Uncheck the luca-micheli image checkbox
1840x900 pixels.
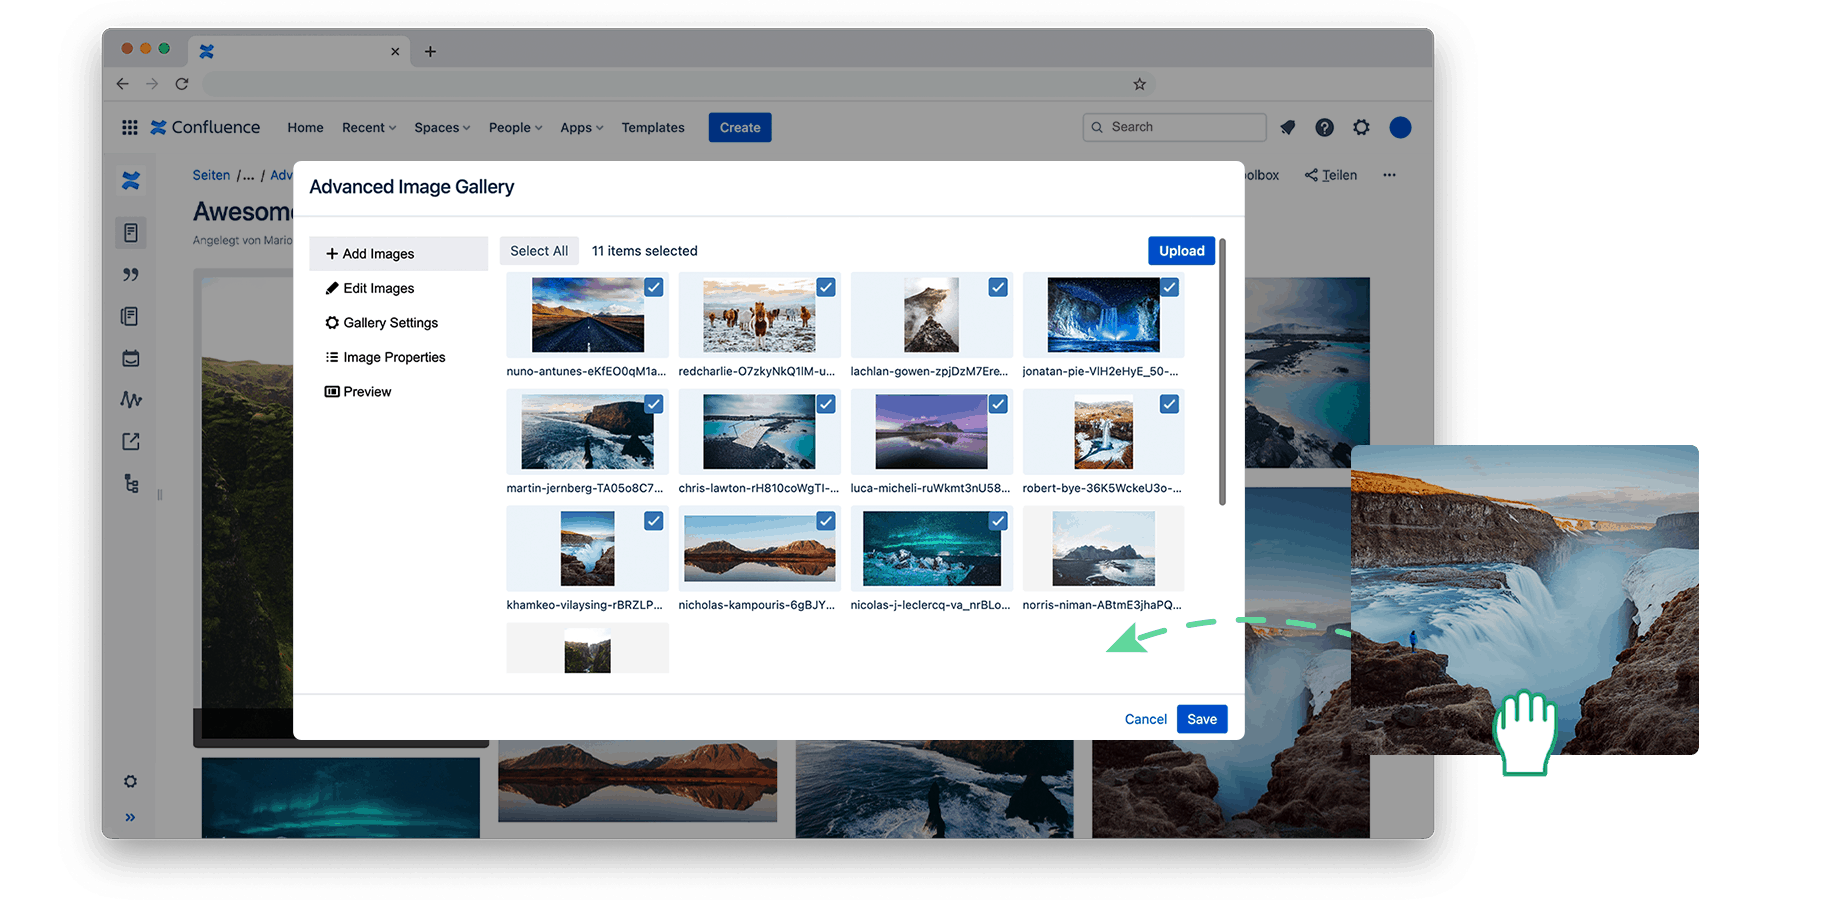click(998, 404)
